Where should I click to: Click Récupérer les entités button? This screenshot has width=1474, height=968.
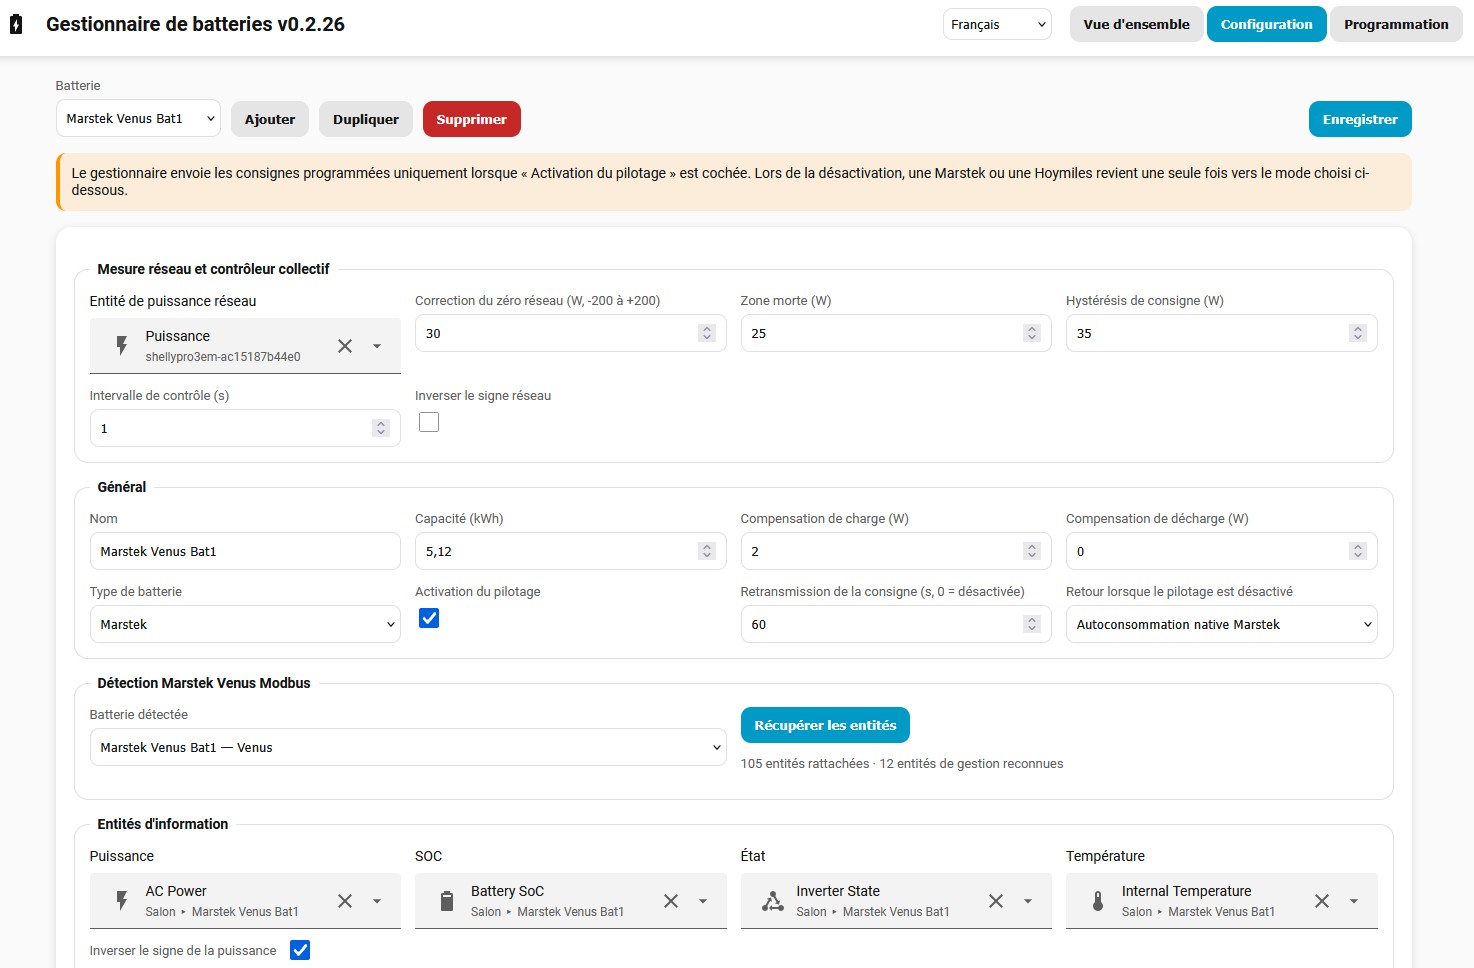tap(825, 725)
